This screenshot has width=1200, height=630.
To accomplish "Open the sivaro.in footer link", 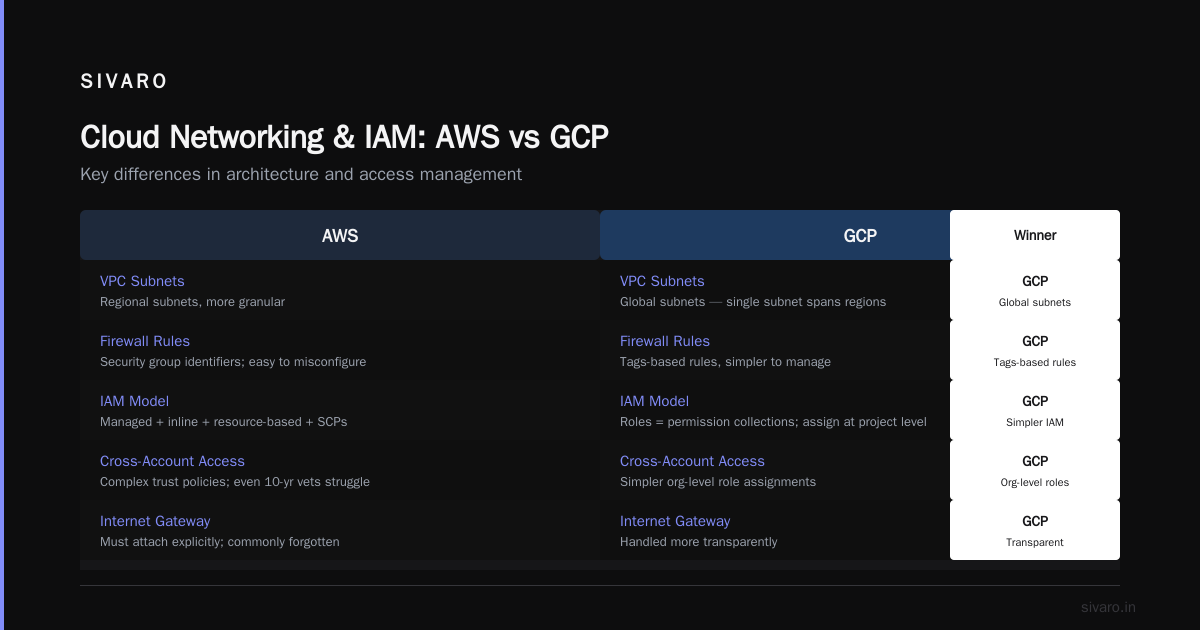I will coord(1108,607).
